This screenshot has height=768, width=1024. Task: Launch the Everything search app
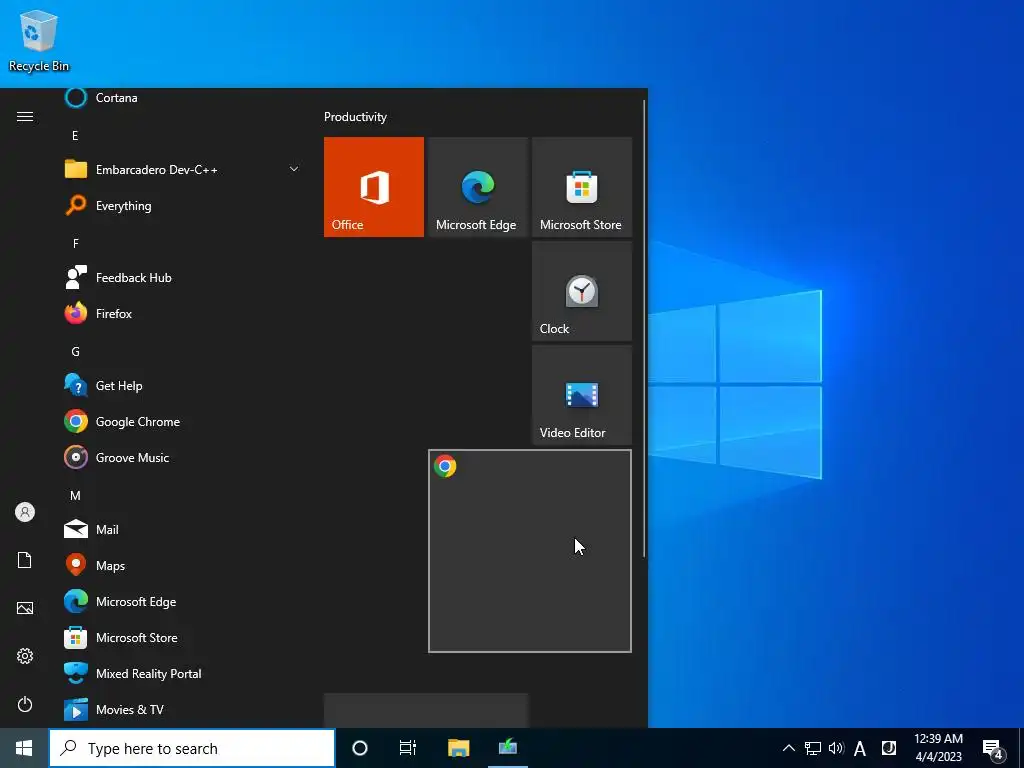pos(183,206)
